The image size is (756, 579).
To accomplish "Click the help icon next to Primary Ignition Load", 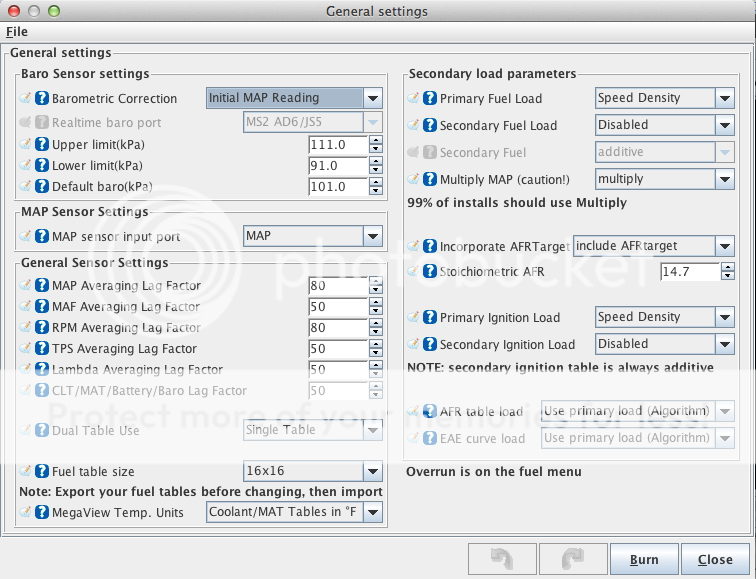I will point(430,318).
